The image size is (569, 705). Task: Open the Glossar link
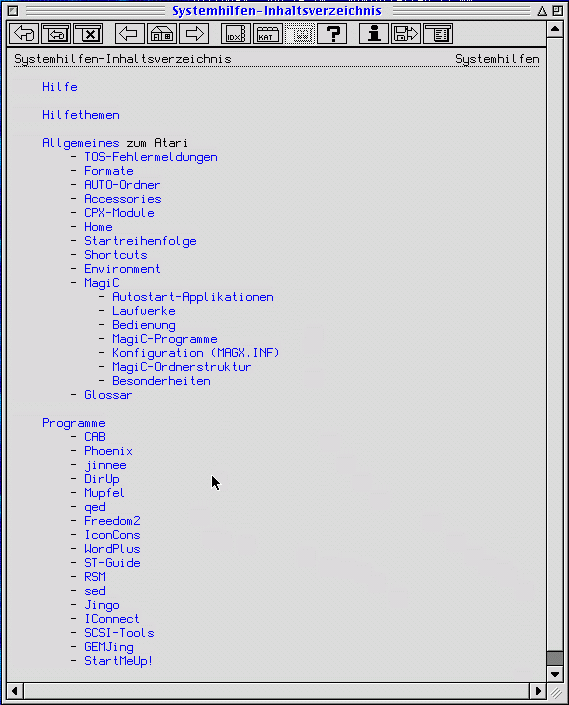pyautogui.click(x=108, y=395)
